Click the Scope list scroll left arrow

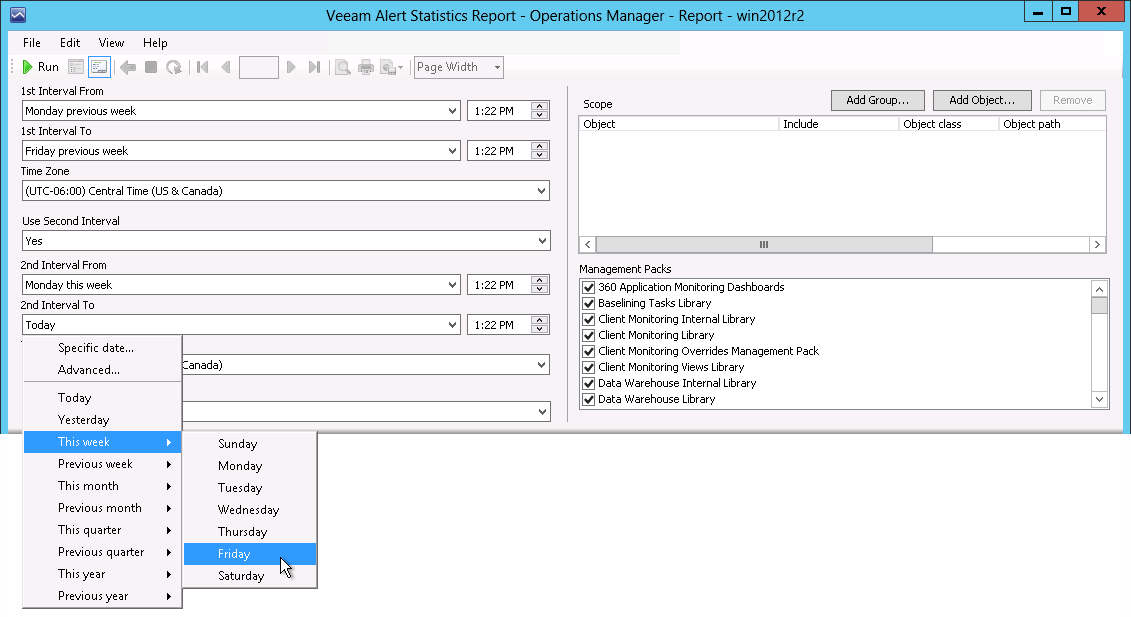[x=588, y=245]
